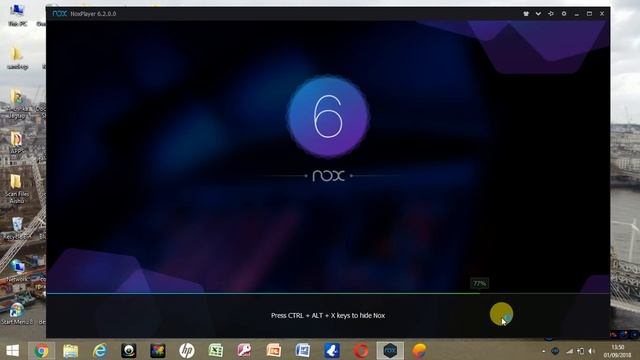Launch Access from taskbar

pyautogui.click(x=244, y=351)
